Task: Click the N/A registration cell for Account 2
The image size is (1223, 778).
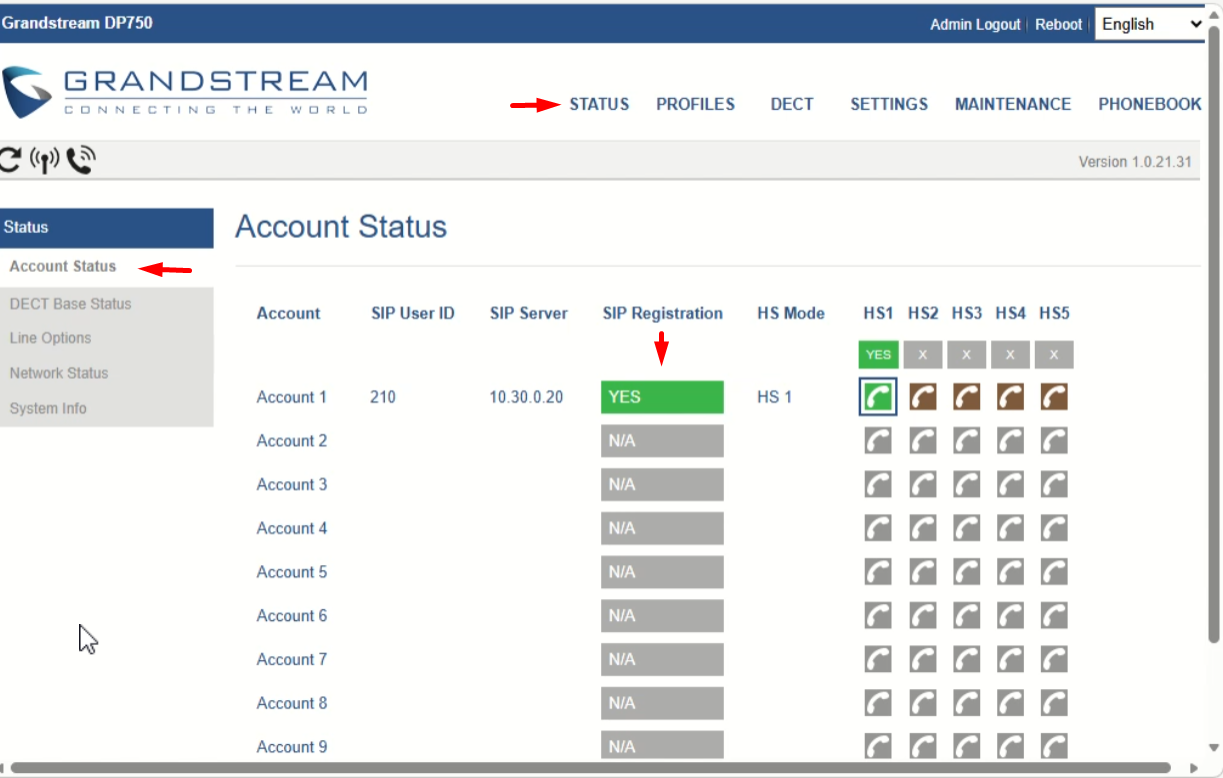Action: (x=662, y=441)
